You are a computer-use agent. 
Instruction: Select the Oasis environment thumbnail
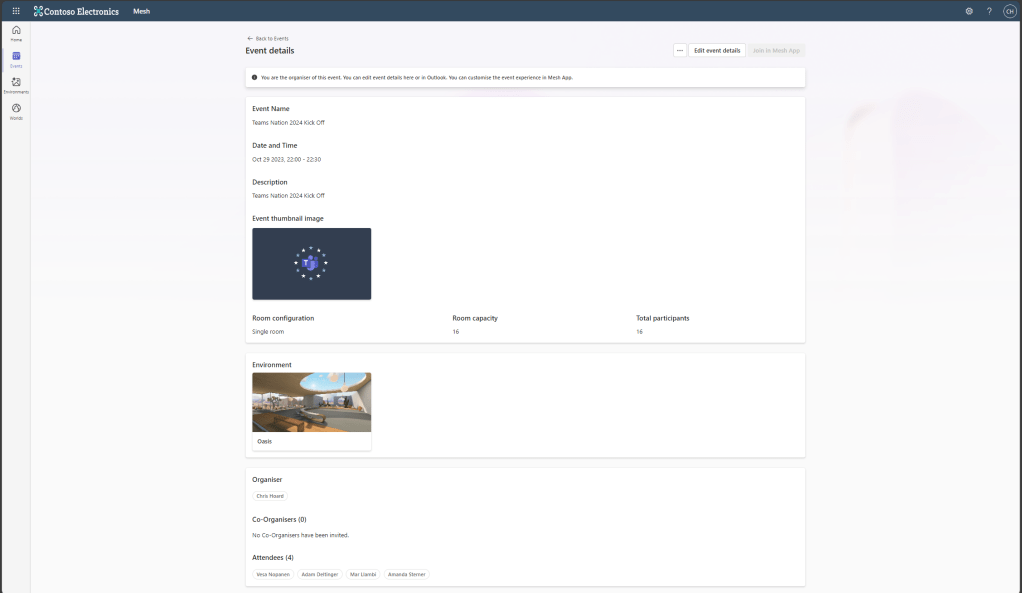[x=311, y=403]
